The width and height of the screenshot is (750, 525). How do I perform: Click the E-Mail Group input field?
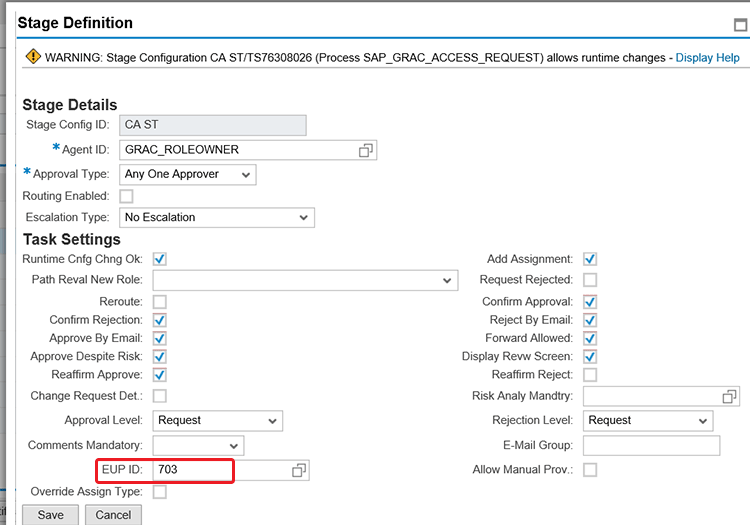point(650,445)
